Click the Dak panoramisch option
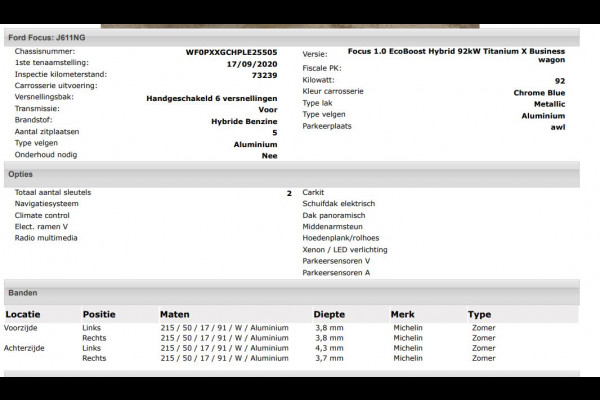Image resolution: width=600 pixels, height=400 pixels. (334, 215)
